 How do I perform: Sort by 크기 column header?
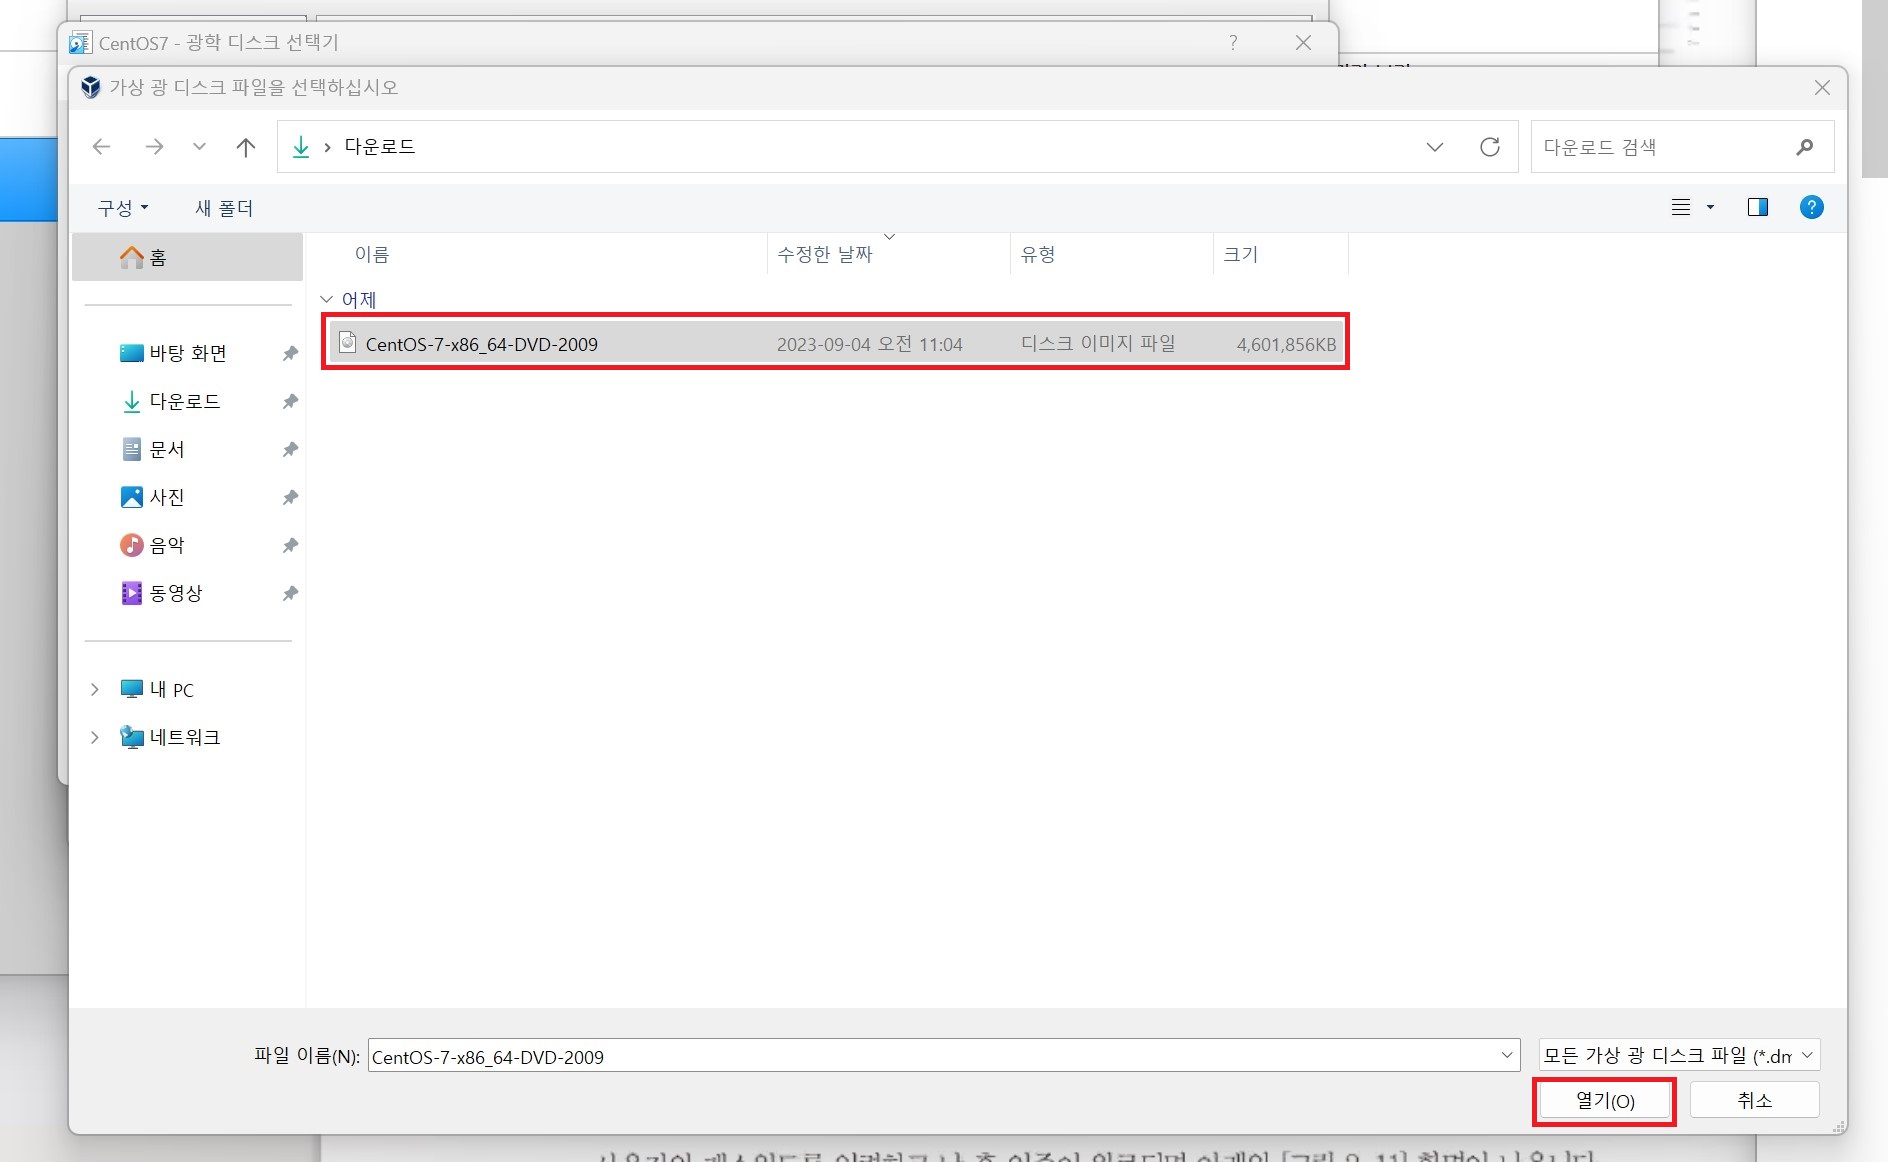point(1240,254)
